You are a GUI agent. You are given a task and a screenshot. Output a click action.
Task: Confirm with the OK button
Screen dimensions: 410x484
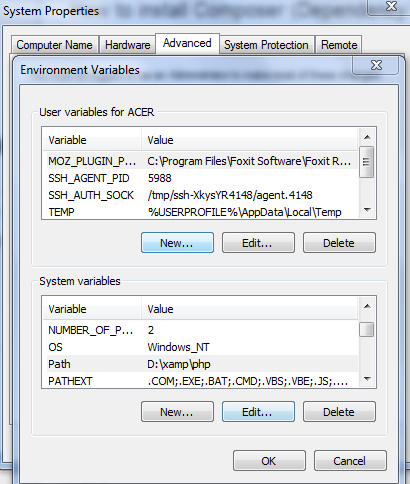(269, 461)
